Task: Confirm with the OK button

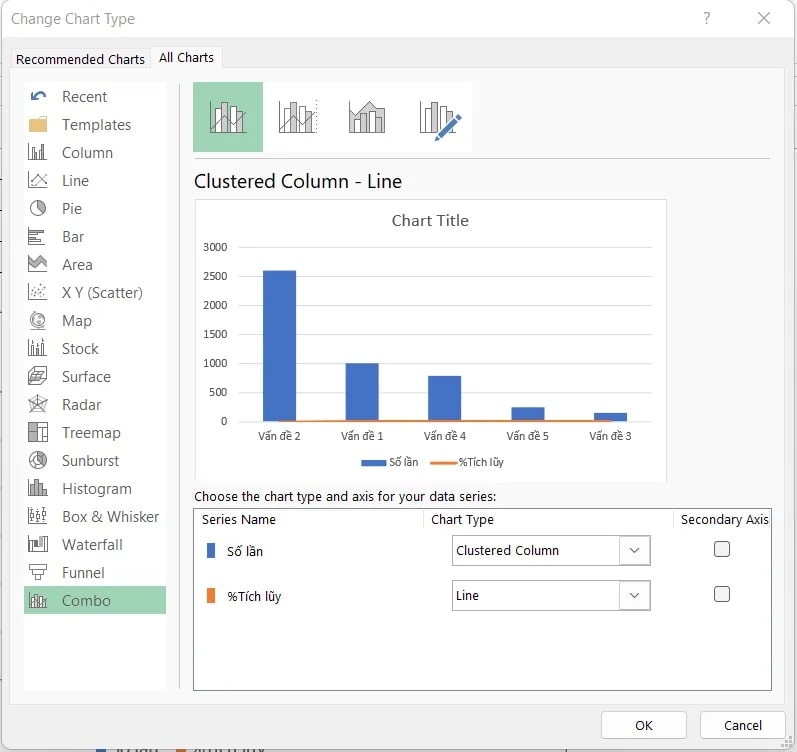Action: (x=643, y=725)
